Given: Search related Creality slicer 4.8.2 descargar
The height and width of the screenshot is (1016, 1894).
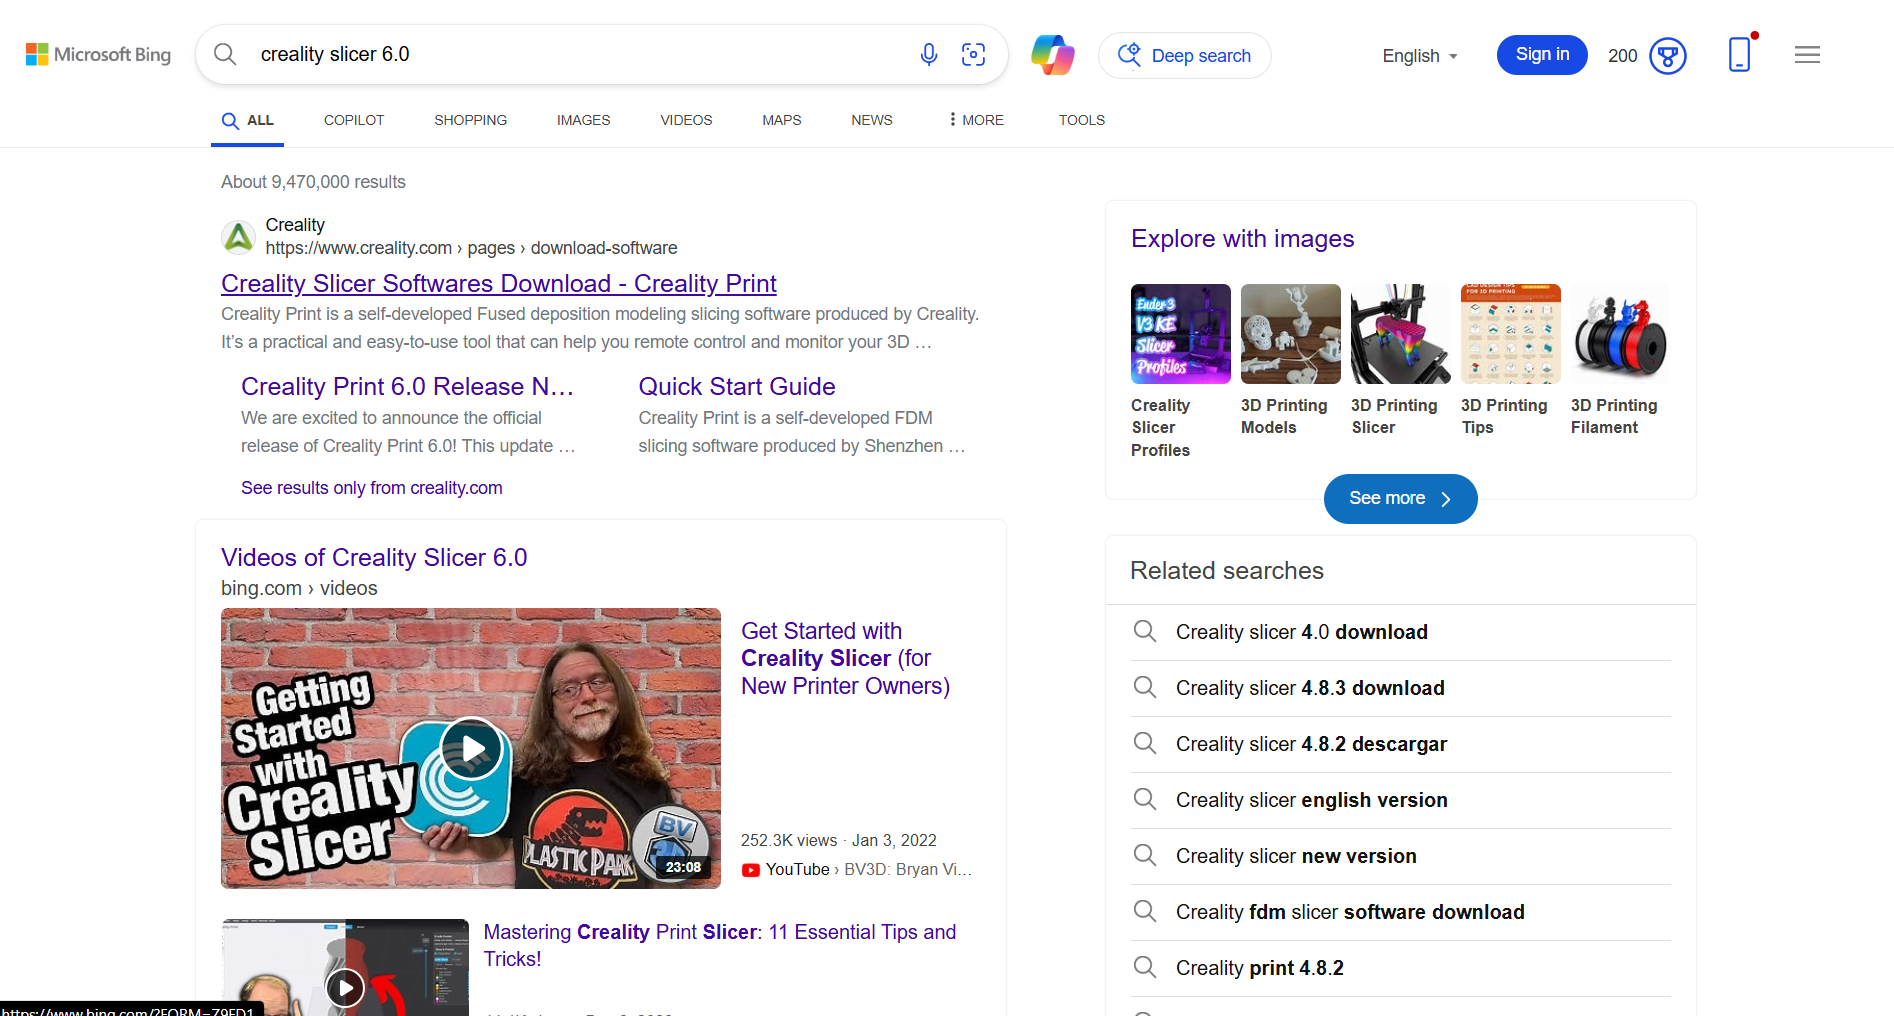Looking at the screenshot, I should [x=1401, y=744].
